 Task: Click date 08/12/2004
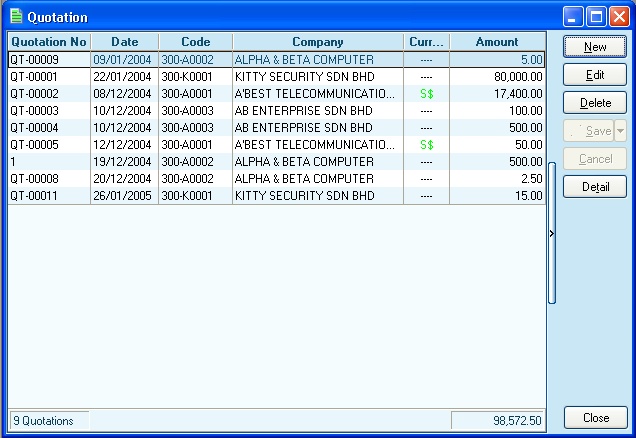click(122, 94)
